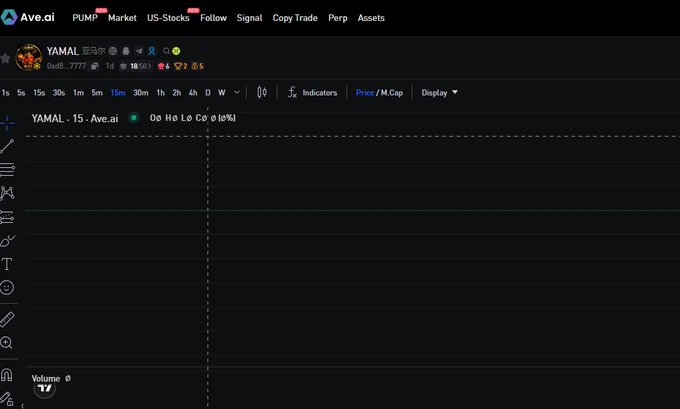Select the projection forecasting tool
The width and height of the screenshot is (680, 409).
click(x=7, y=216)
